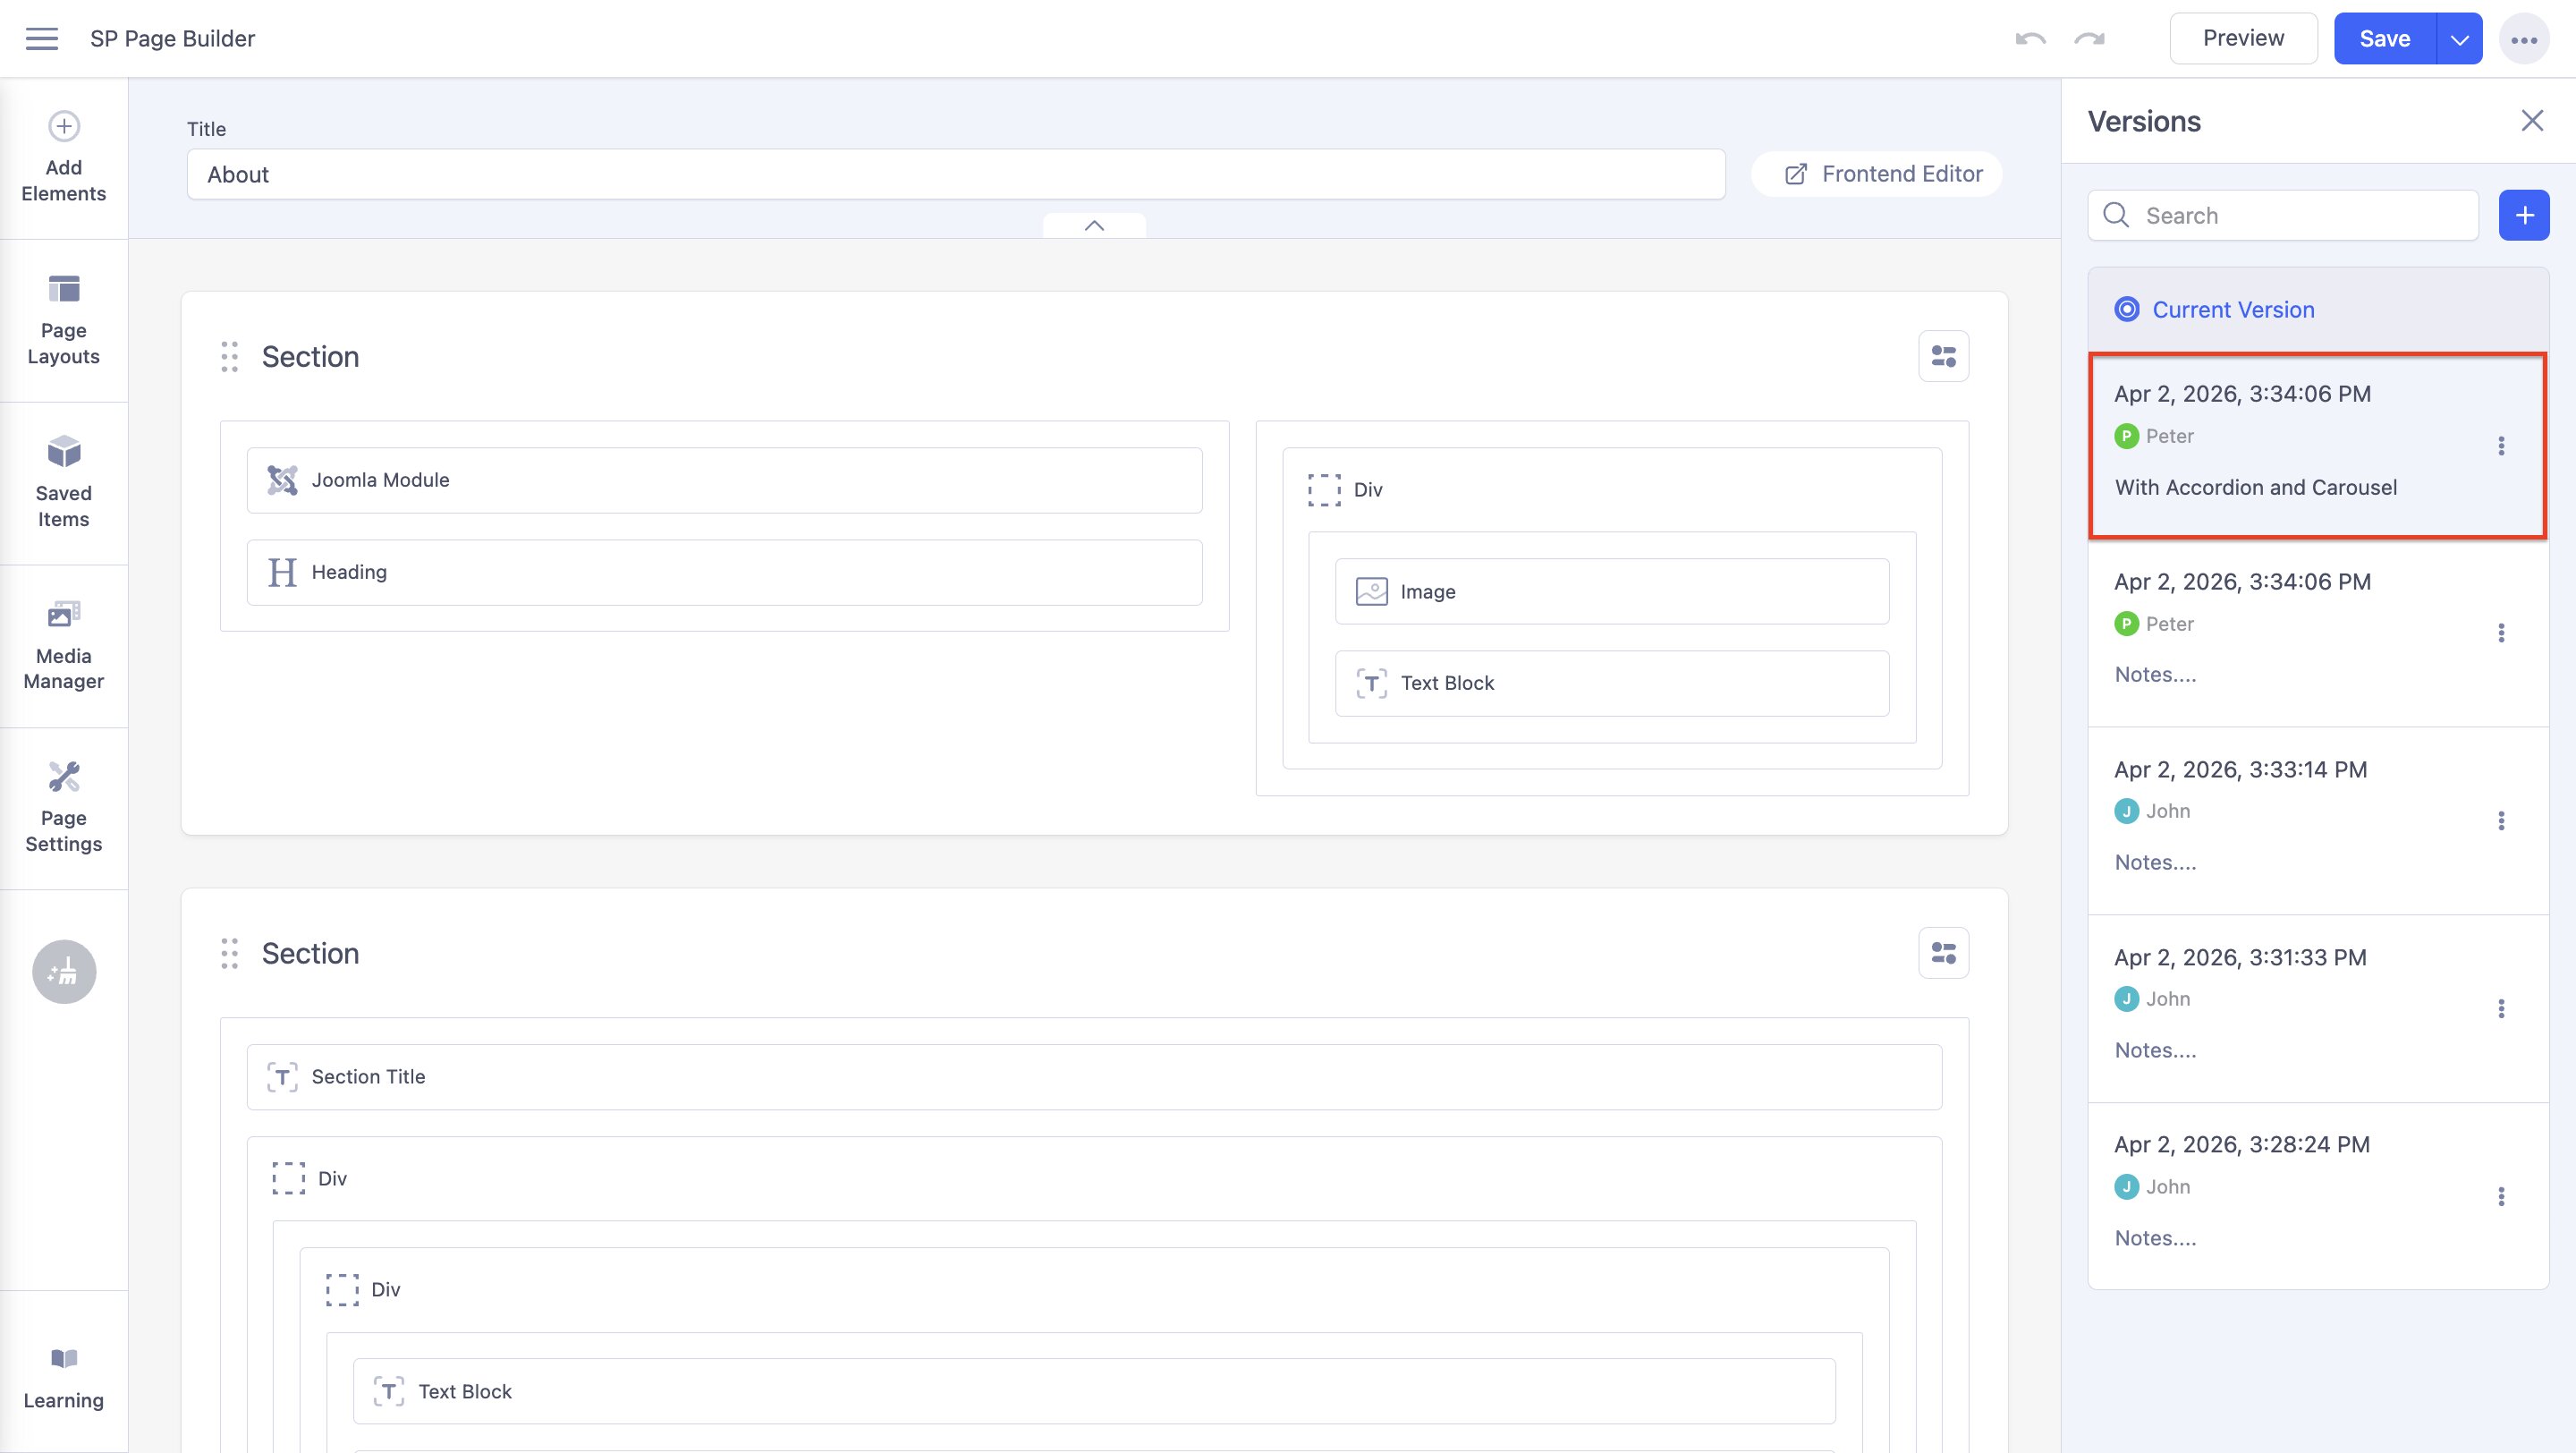Collapse the title panel with chevron
Image resolution: width=2576 pixels, height=1453 pixels.
click(1094, 226)
